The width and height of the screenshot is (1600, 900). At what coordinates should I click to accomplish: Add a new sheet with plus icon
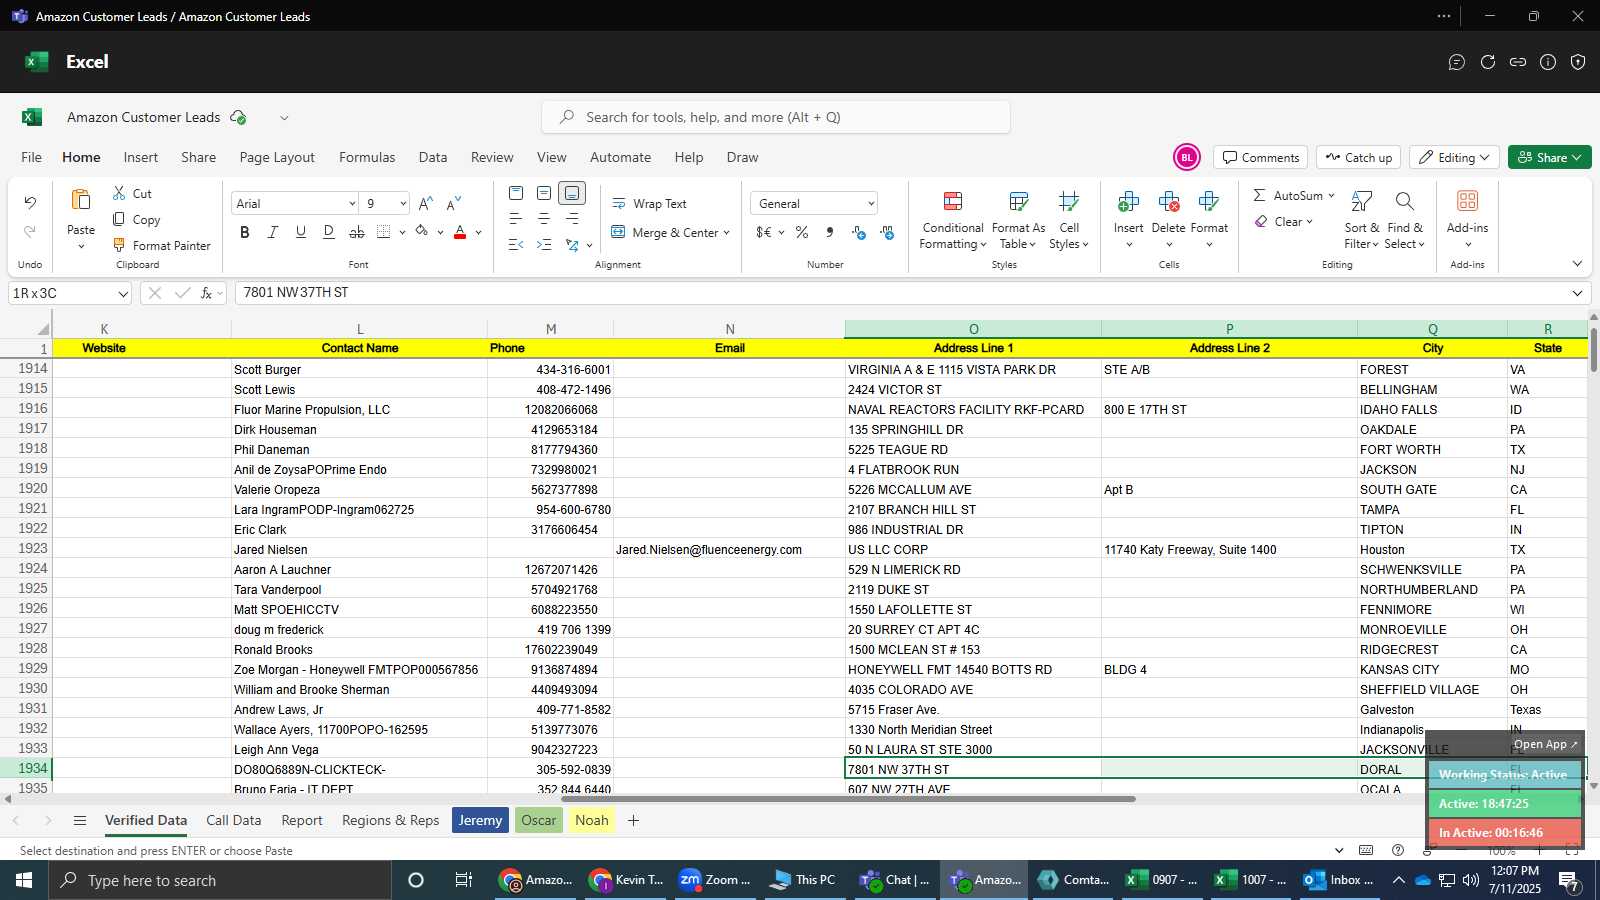point(633,820)
